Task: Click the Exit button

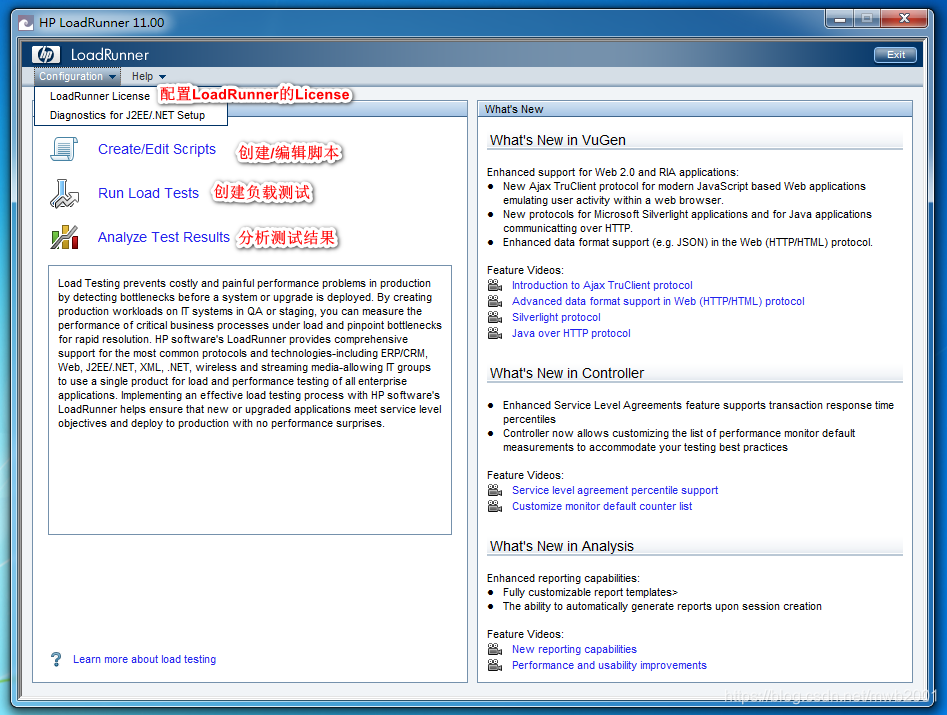Action: 895,55
